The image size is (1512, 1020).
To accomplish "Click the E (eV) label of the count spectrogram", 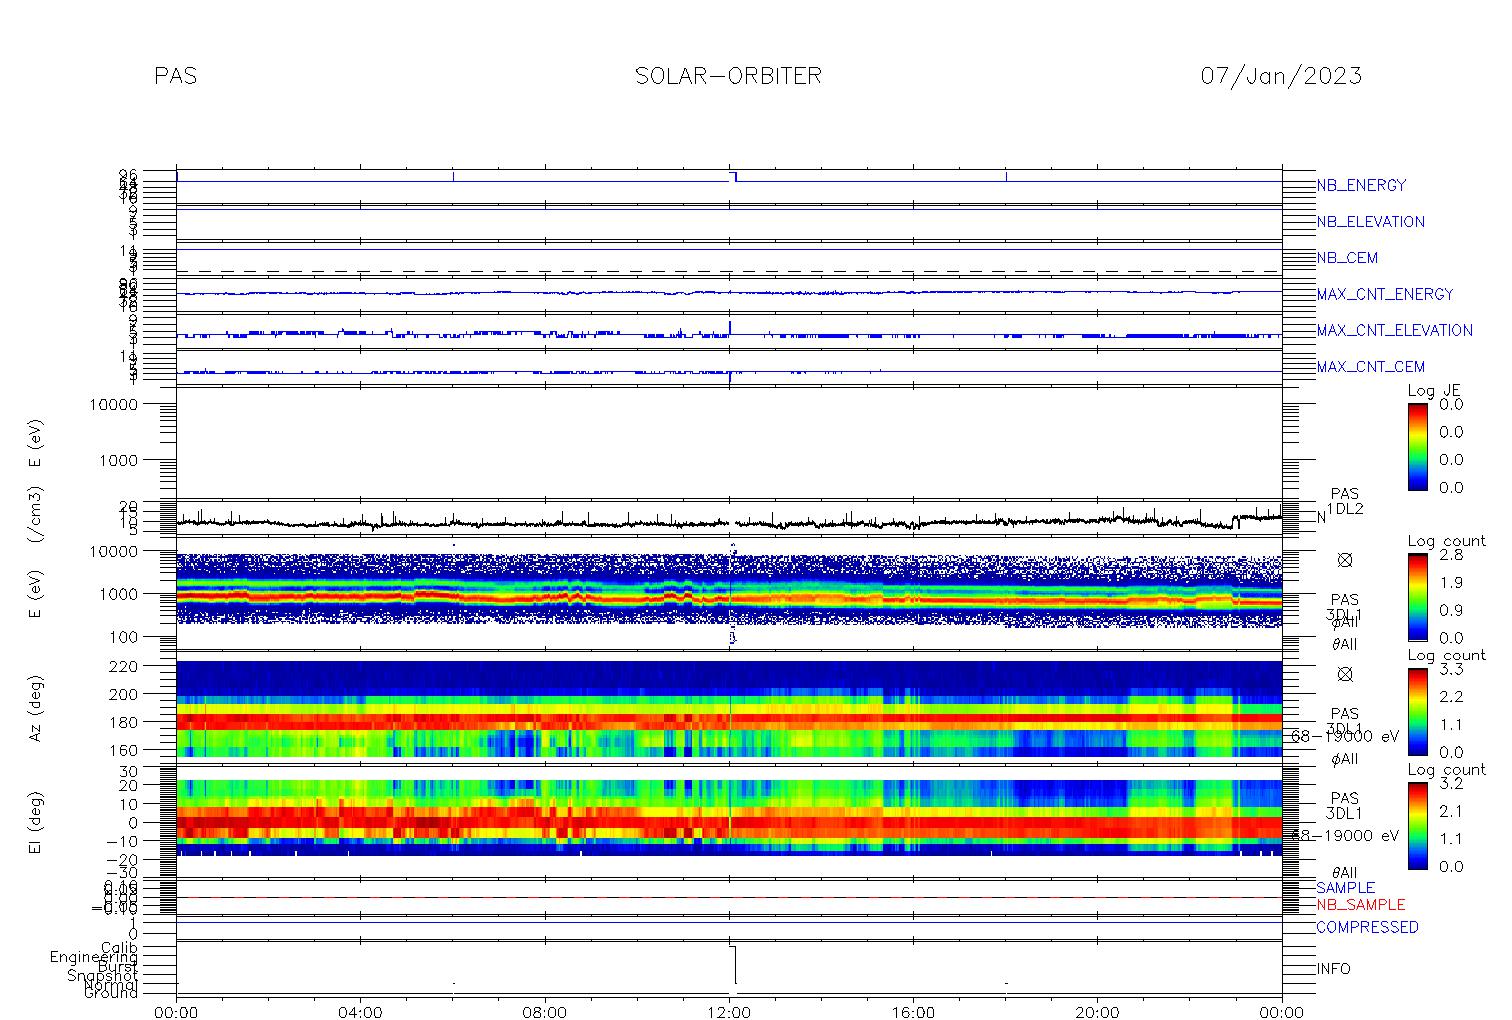I will click(36, 593).
